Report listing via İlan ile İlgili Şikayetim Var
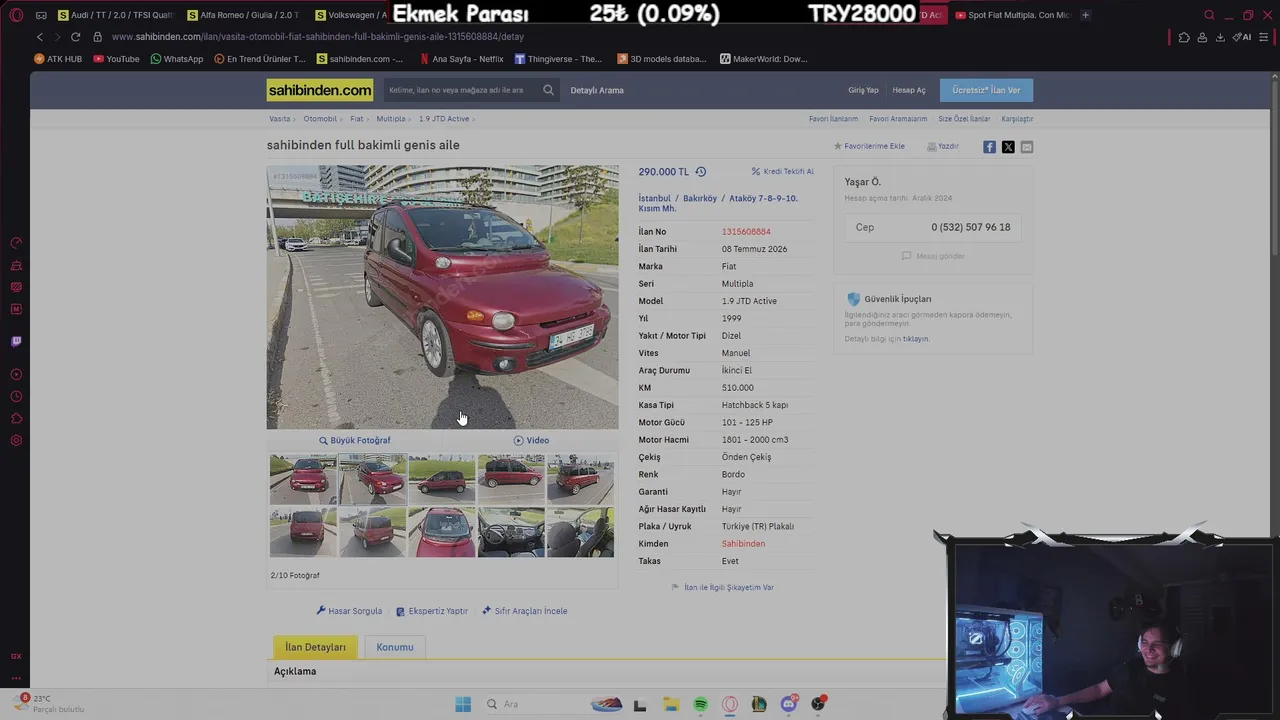 click(722, 588)
